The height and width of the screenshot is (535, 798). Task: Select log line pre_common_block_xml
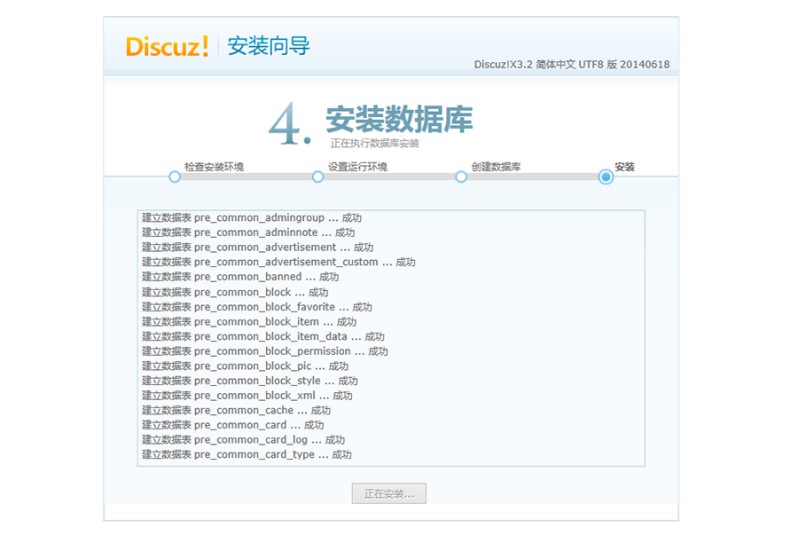click(x=247, y=396)
